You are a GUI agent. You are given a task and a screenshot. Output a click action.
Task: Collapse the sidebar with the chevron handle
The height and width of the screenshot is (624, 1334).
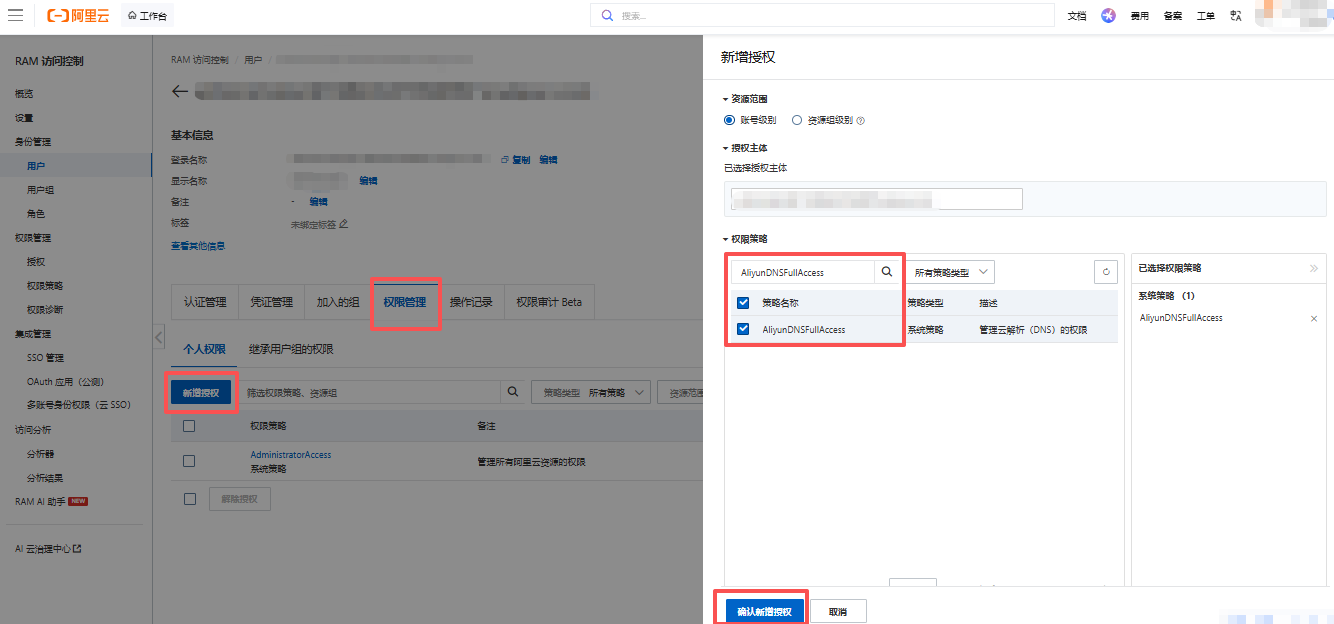158,337
